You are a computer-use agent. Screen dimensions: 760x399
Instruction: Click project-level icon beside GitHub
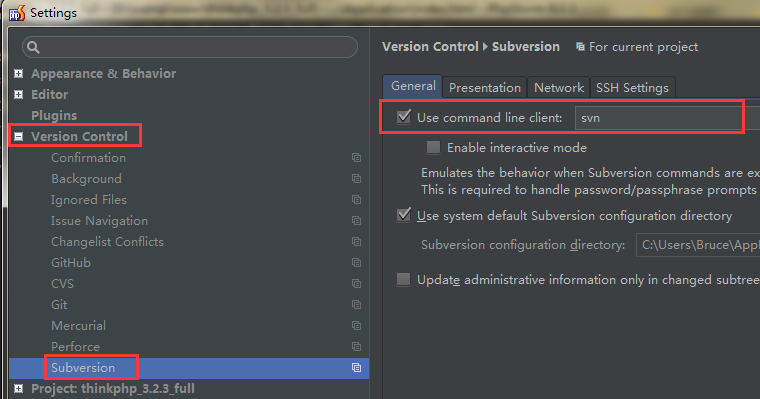[x=356, y=262]
